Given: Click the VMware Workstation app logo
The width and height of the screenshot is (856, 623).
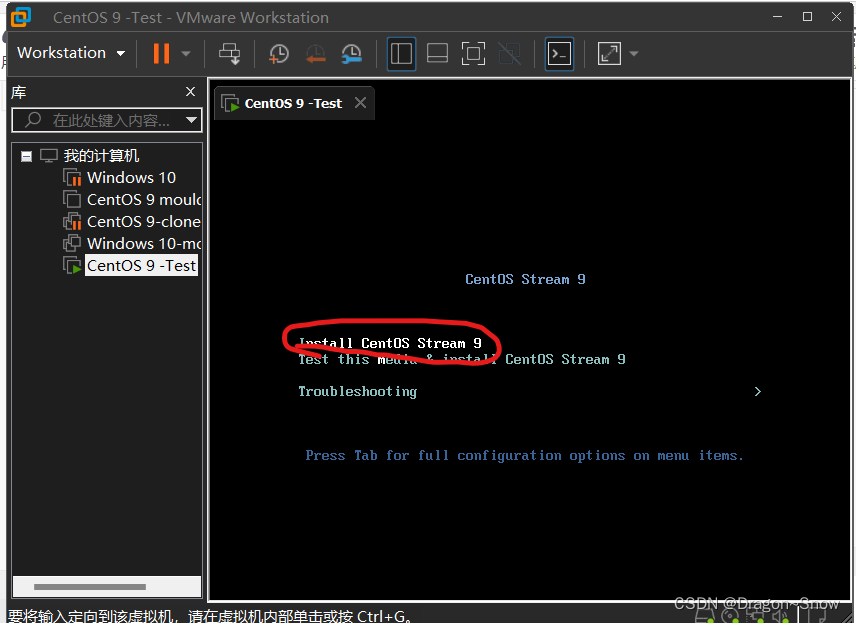Looking at the screenshot, I should click(x=21, y=17).
